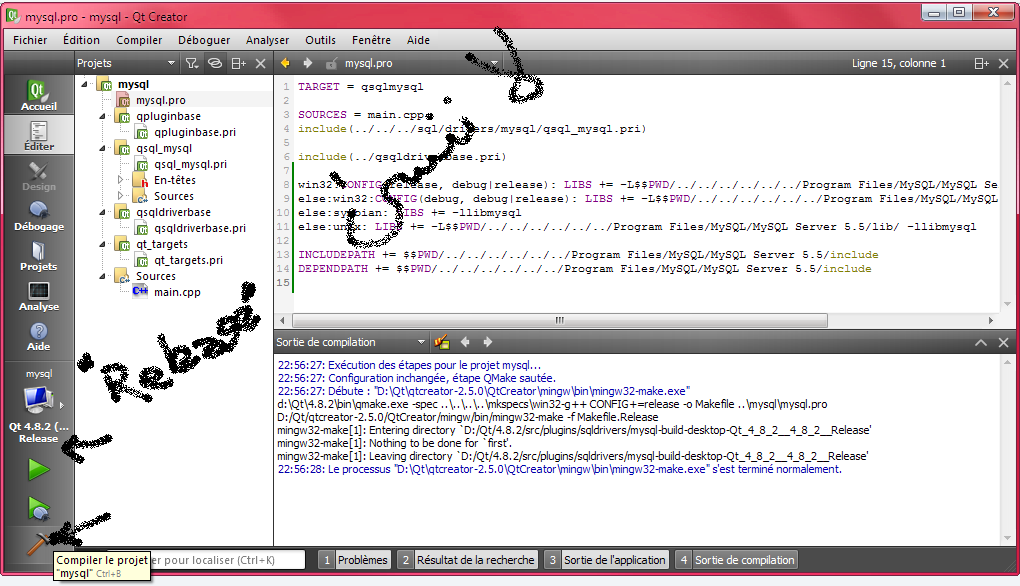Select qsql_mysql.pri file
The width and height of the screenshot is (1020, 586).
click(x=190, y=164)
